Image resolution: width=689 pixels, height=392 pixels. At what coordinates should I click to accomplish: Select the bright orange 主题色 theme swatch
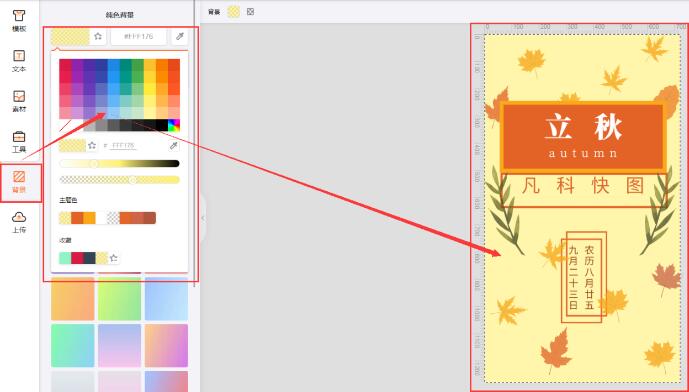89,218
